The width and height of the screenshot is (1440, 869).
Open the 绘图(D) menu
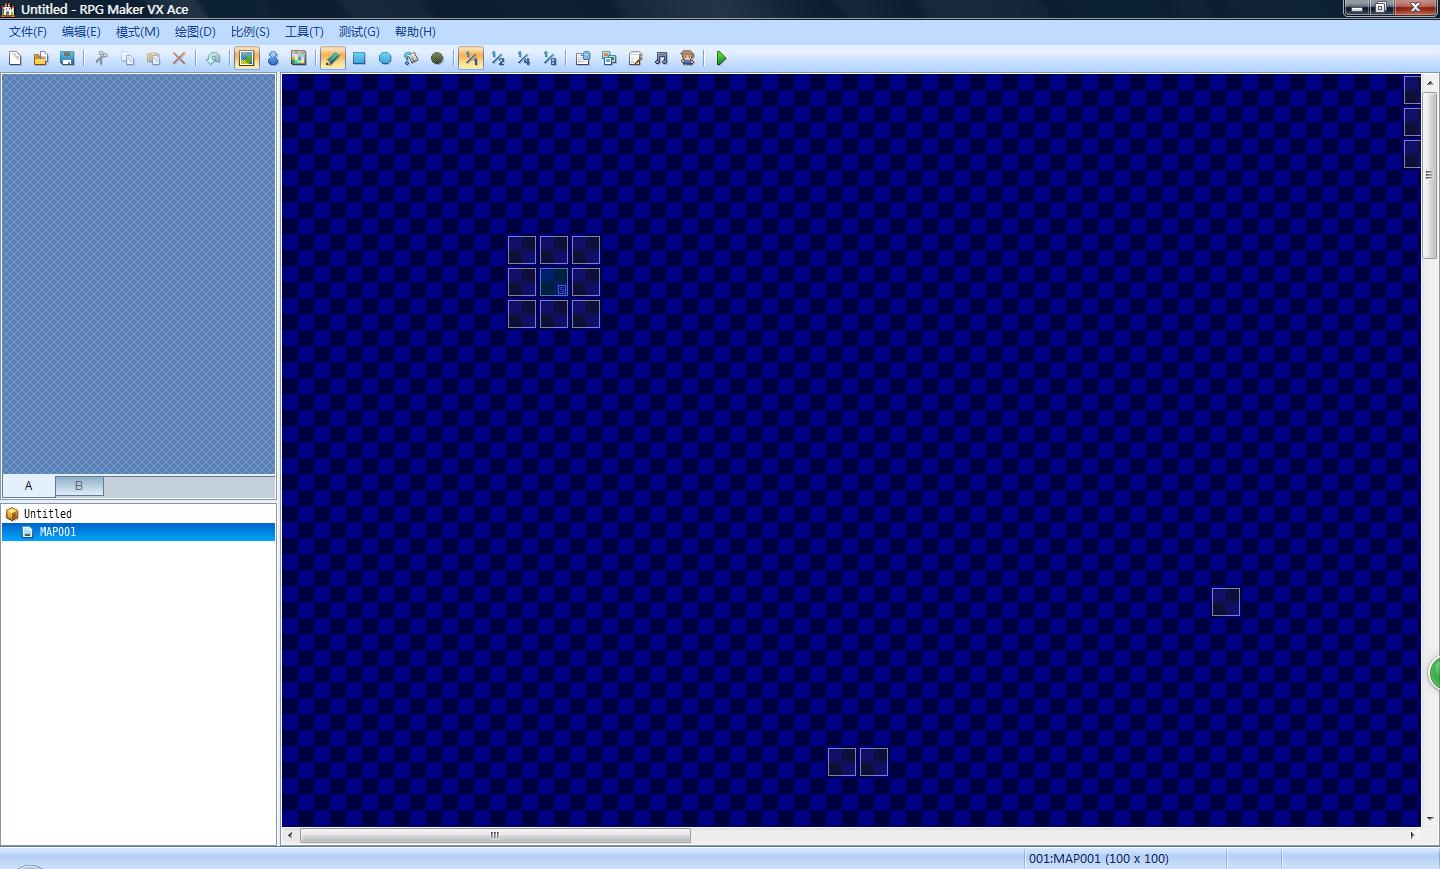195,32
